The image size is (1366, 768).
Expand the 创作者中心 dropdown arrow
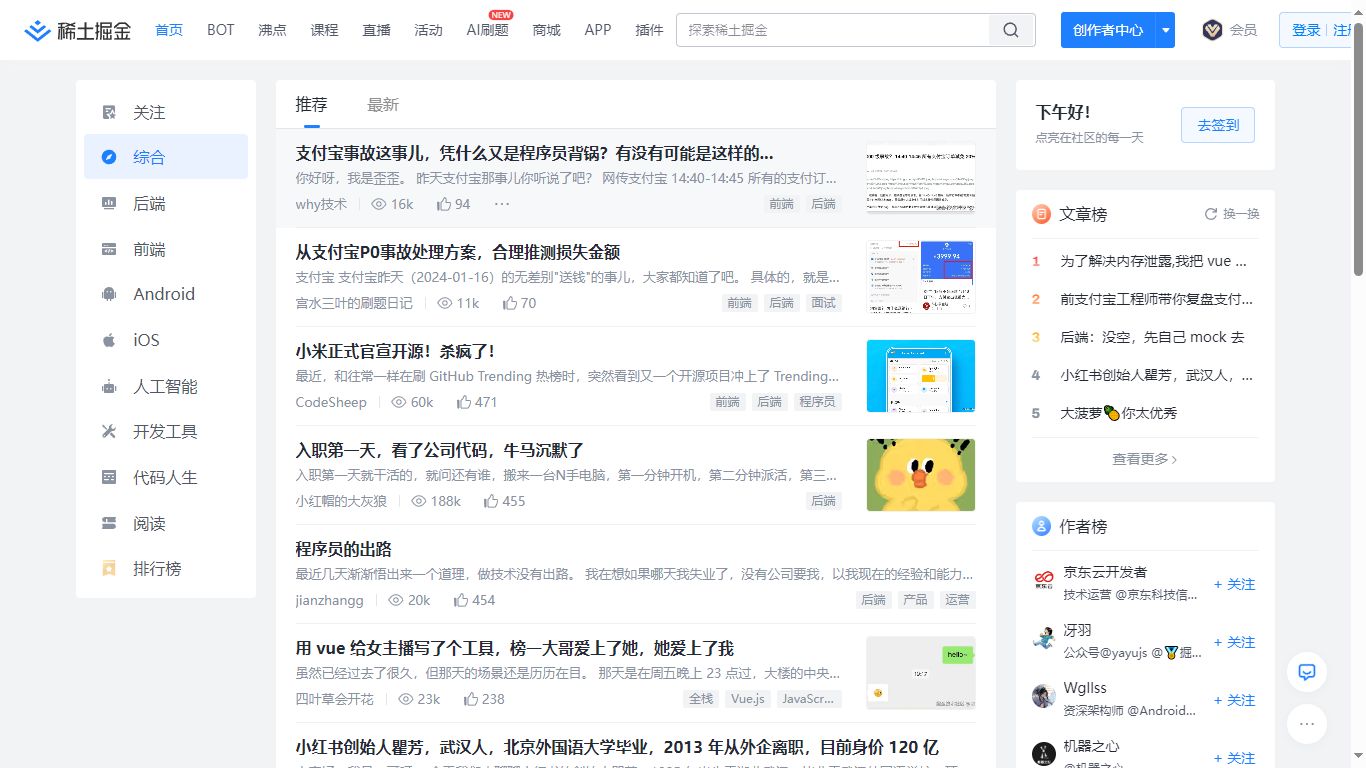point(1165,30)
